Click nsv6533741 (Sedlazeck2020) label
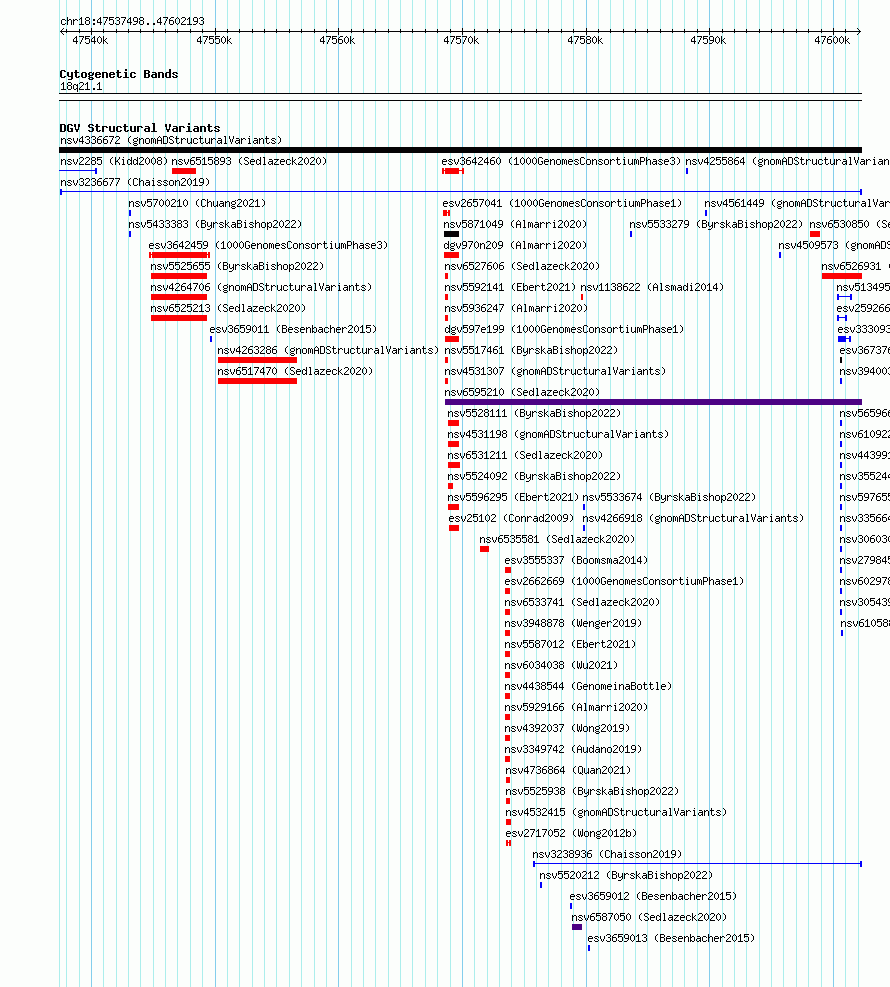Viewport: 890px width, 987px height. point(582,602)
